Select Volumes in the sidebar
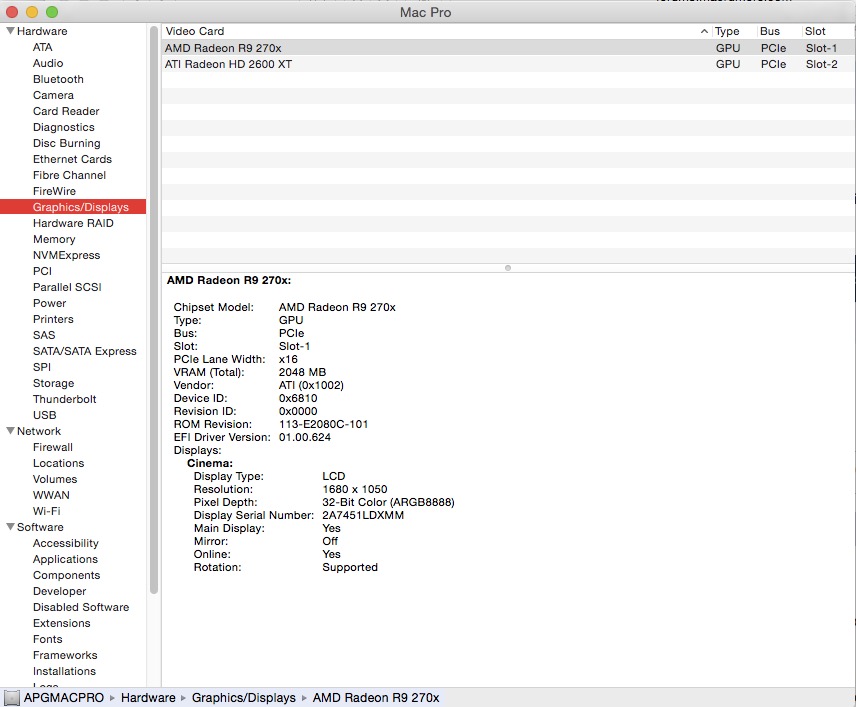The height and width of the screenshot is (707, 856). coord(55,479)
